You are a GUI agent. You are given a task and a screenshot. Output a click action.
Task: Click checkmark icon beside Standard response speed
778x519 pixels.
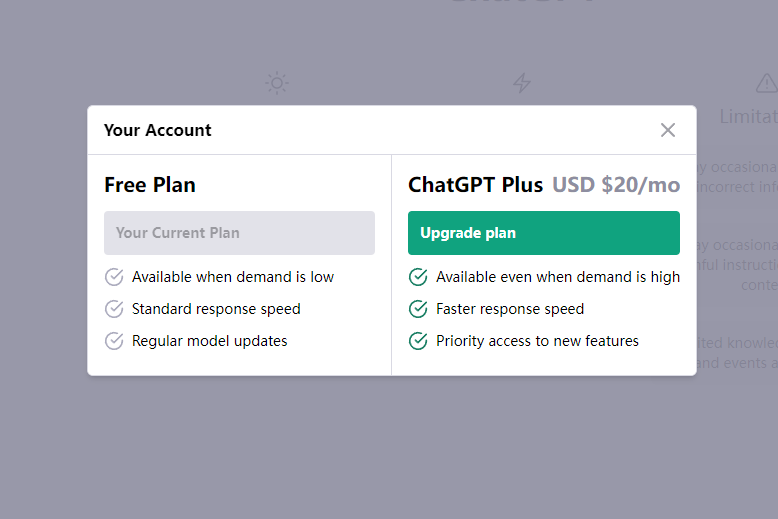(x=114, y=309)
